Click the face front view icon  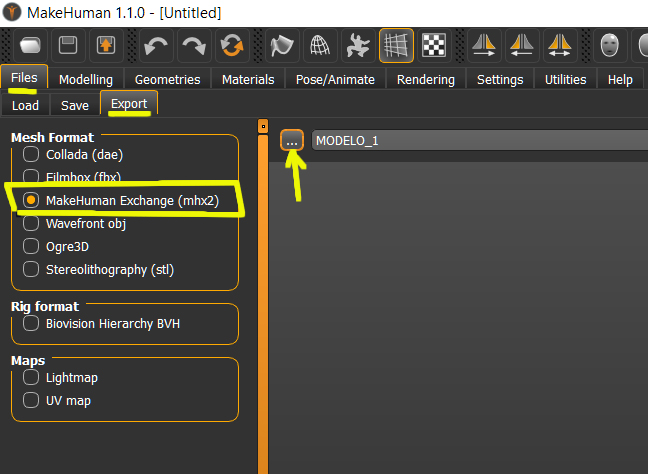610,45
